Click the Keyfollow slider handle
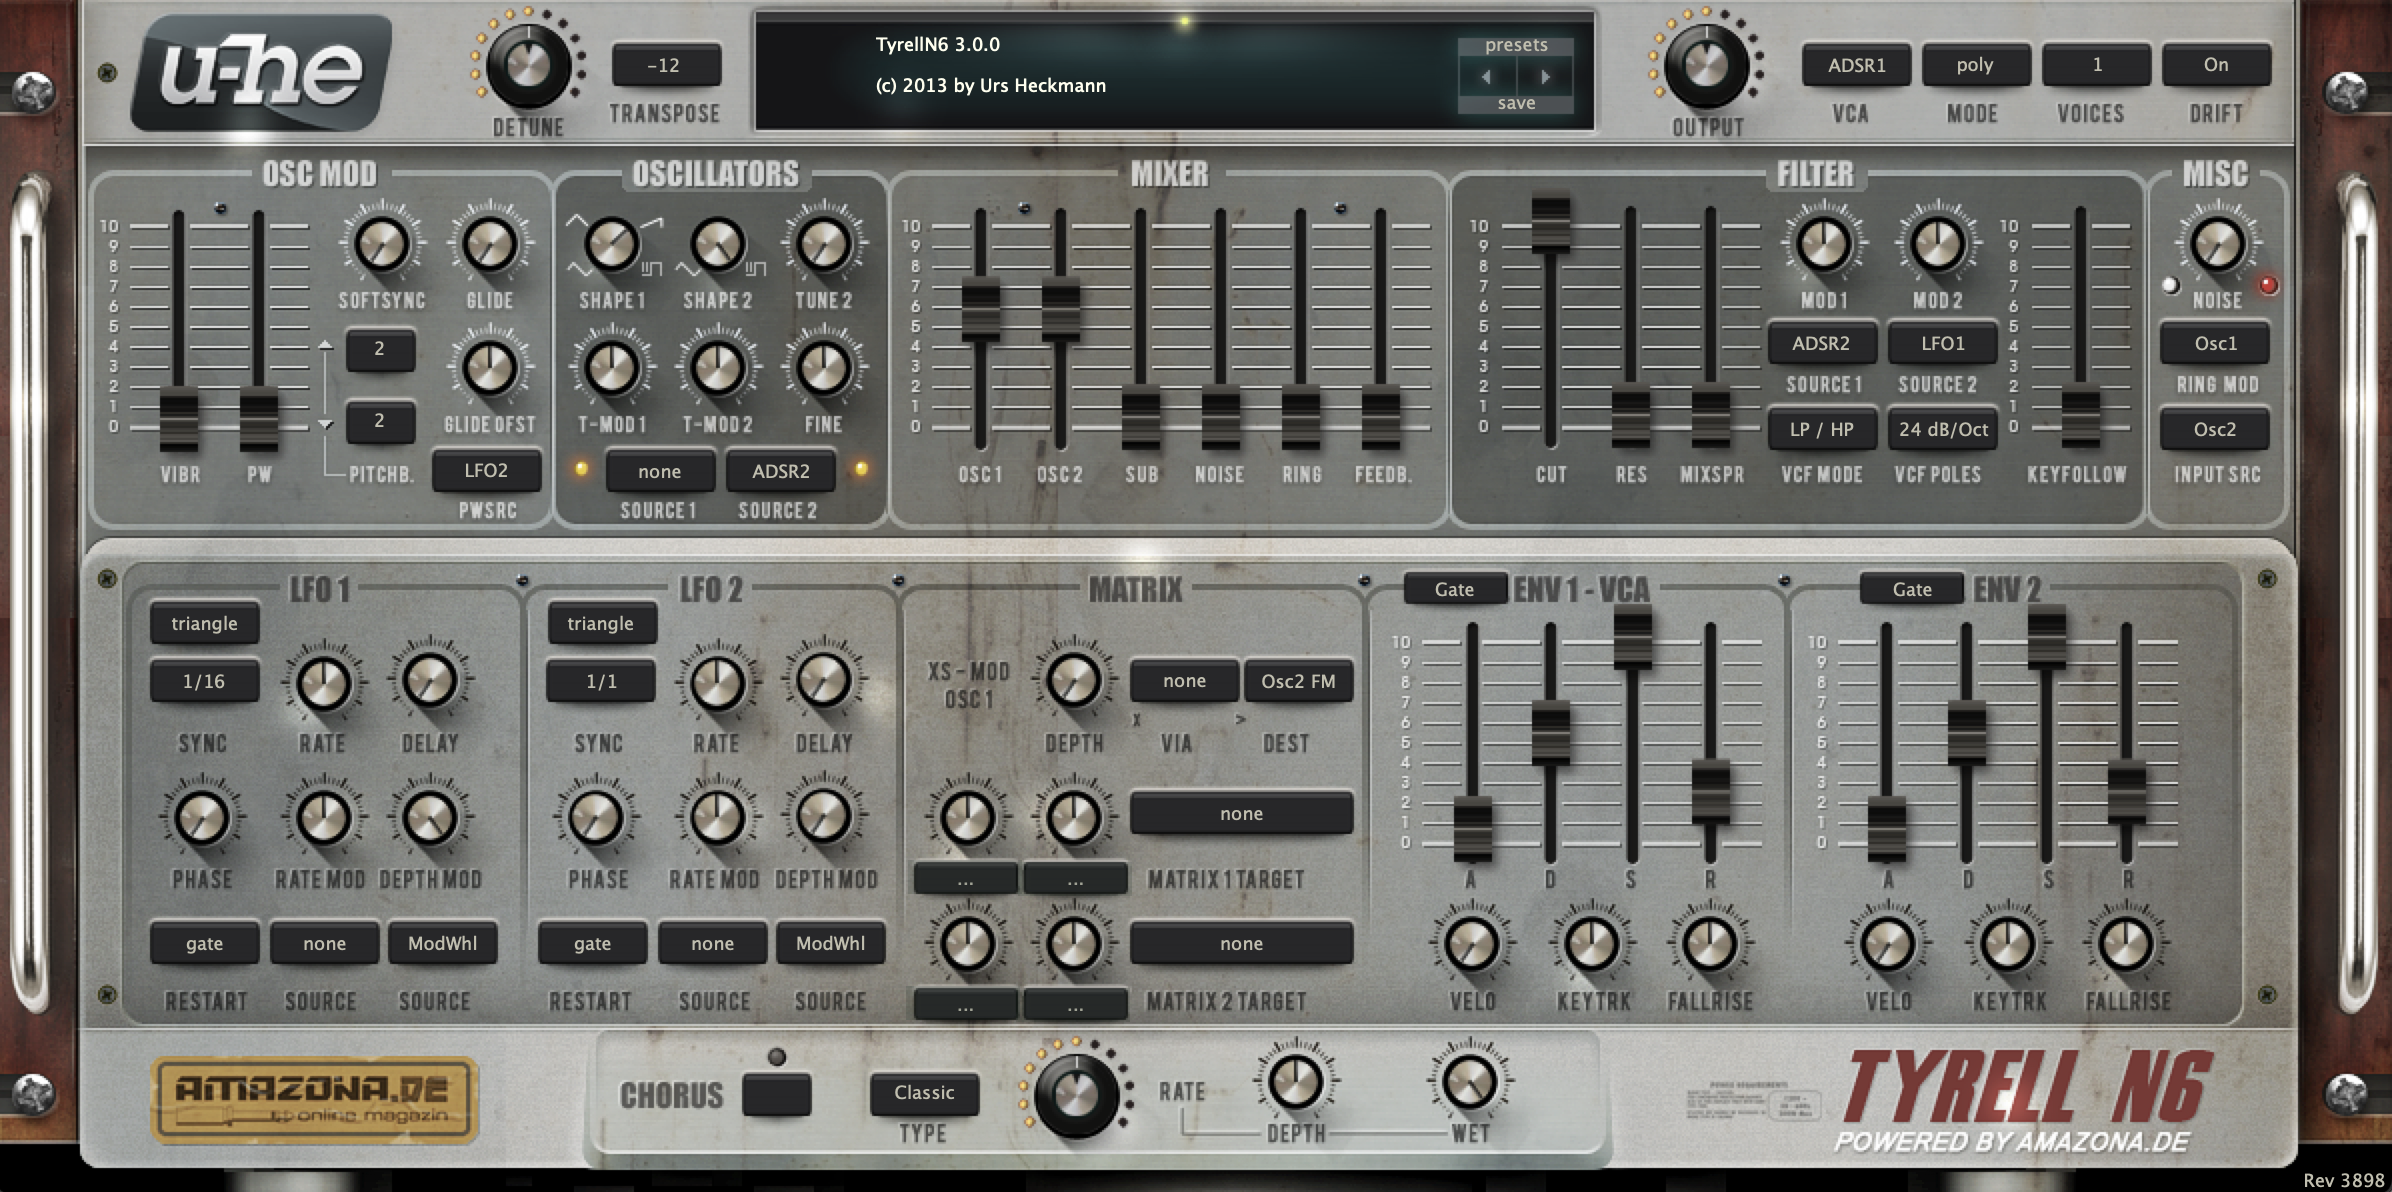The image size is (2392, 1192). [2080, 417]
